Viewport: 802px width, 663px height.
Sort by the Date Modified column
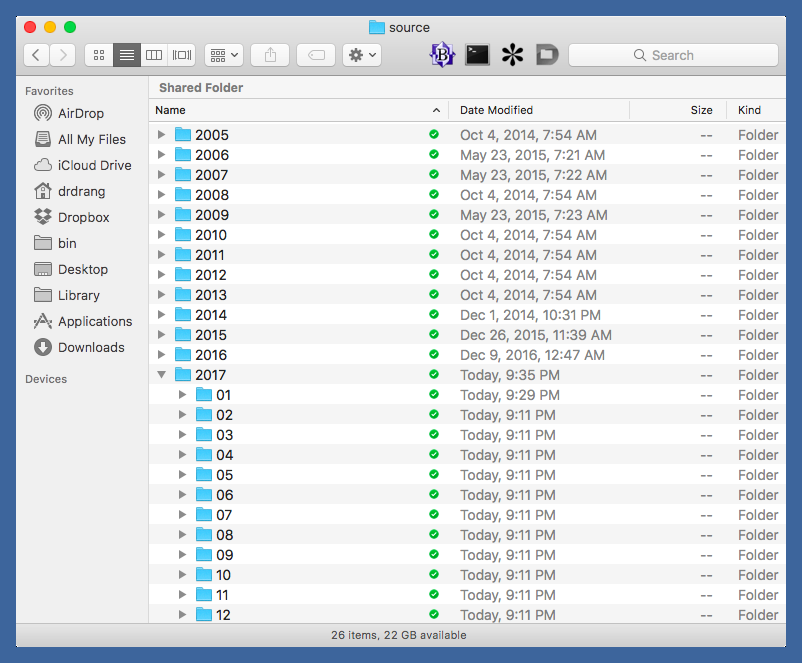[496, 110]
